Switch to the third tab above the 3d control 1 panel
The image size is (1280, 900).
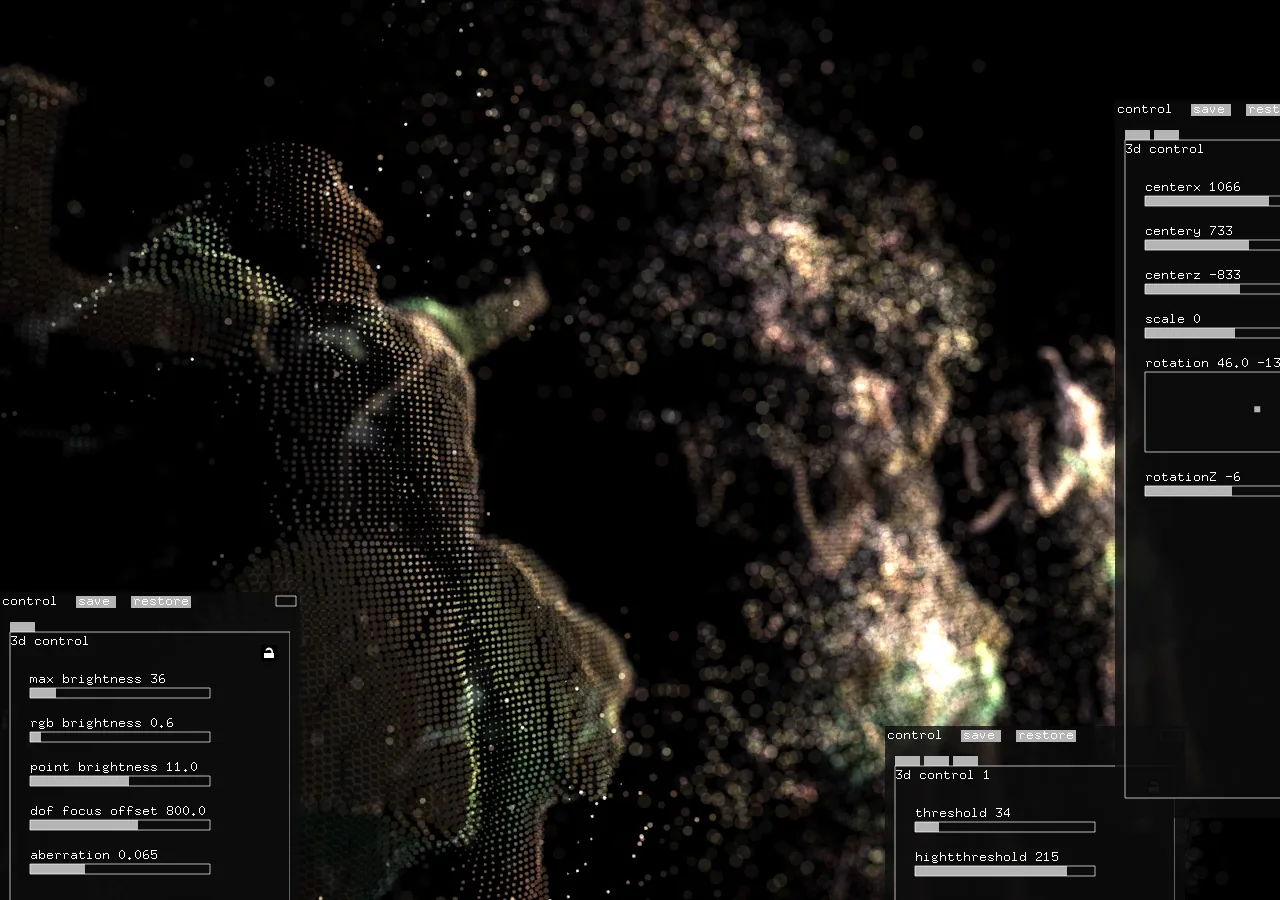[965, 761]
